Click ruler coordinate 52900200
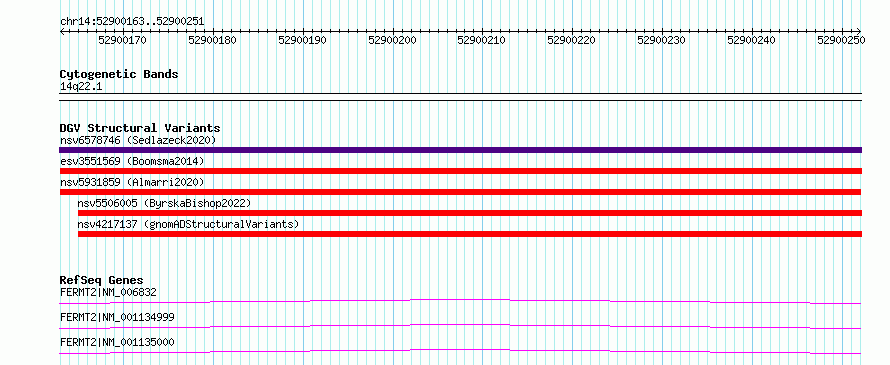This screenshot has height=365, width=890. [392, 40]
